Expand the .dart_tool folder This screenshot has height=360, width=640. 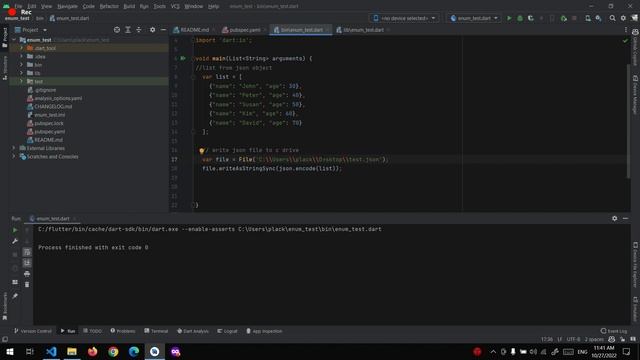pos(21,48)
